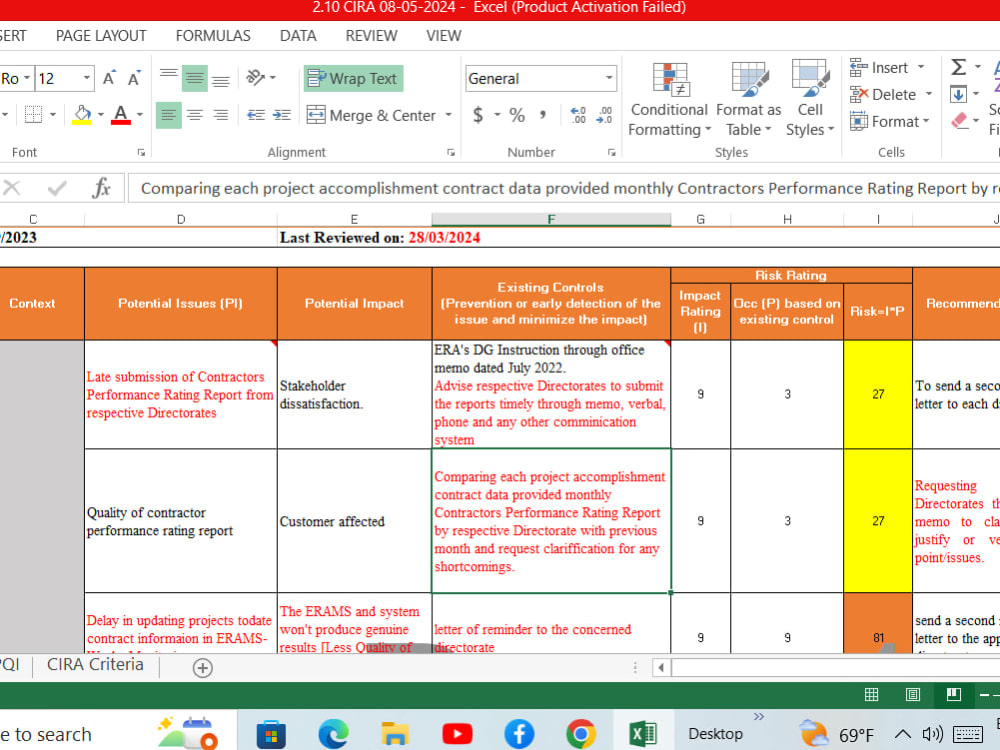Toggle the Wrap Text option

click(353, 78)
